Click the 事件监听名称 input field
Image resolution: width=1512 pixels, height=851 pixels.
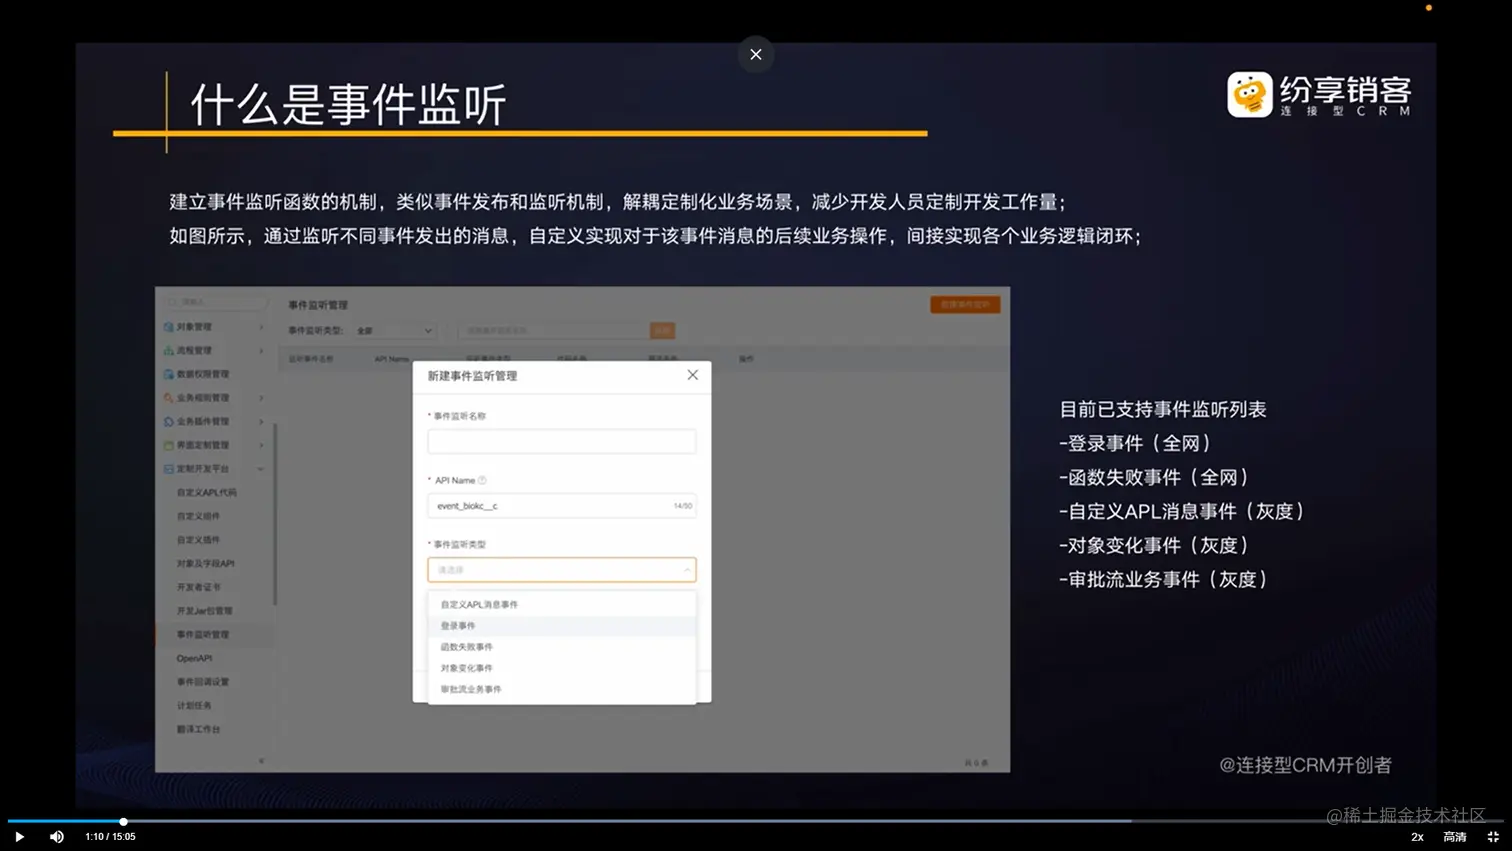[x=562, y=441]
